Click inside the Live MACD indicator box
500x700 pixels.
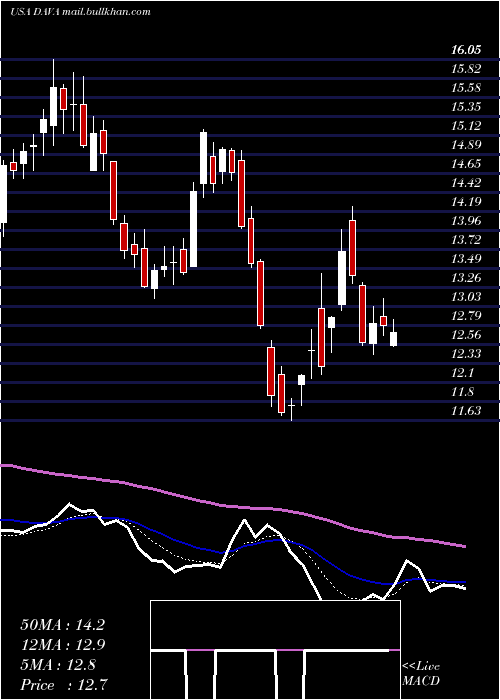275,650
